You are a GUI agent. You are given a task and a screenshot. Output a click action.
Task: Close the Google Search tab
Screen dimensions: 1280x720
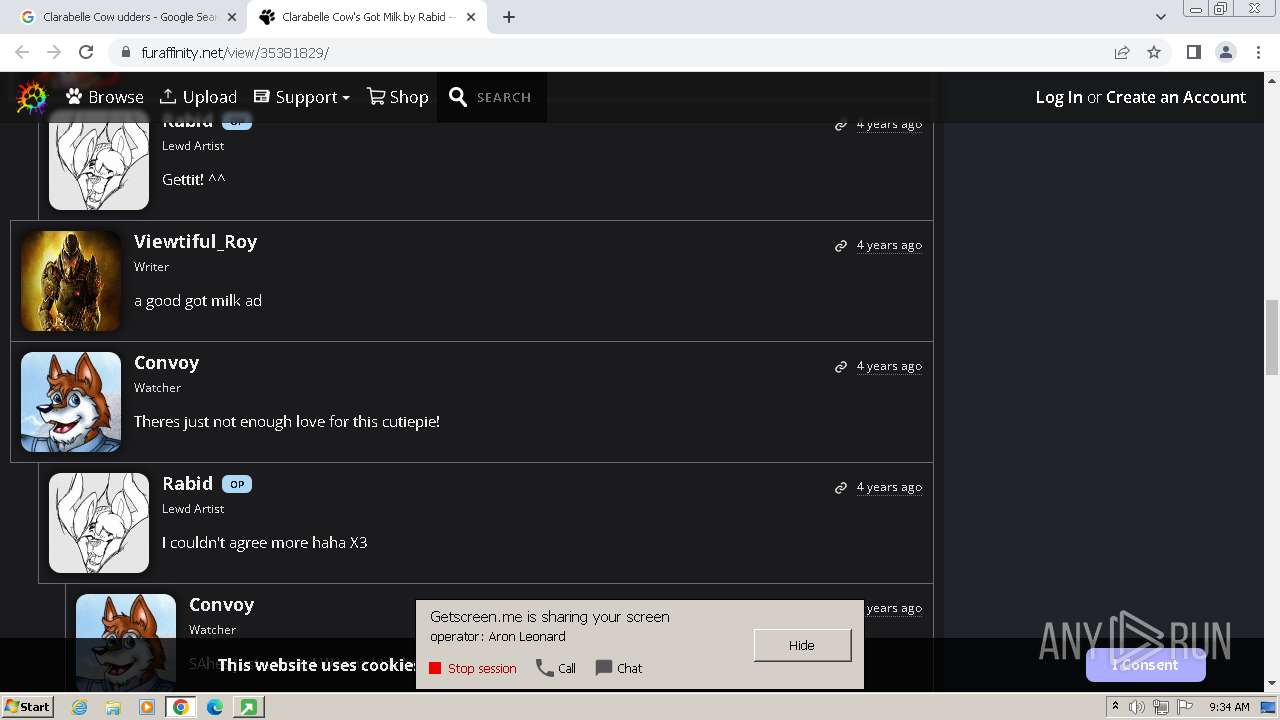[x=232, y=17]
